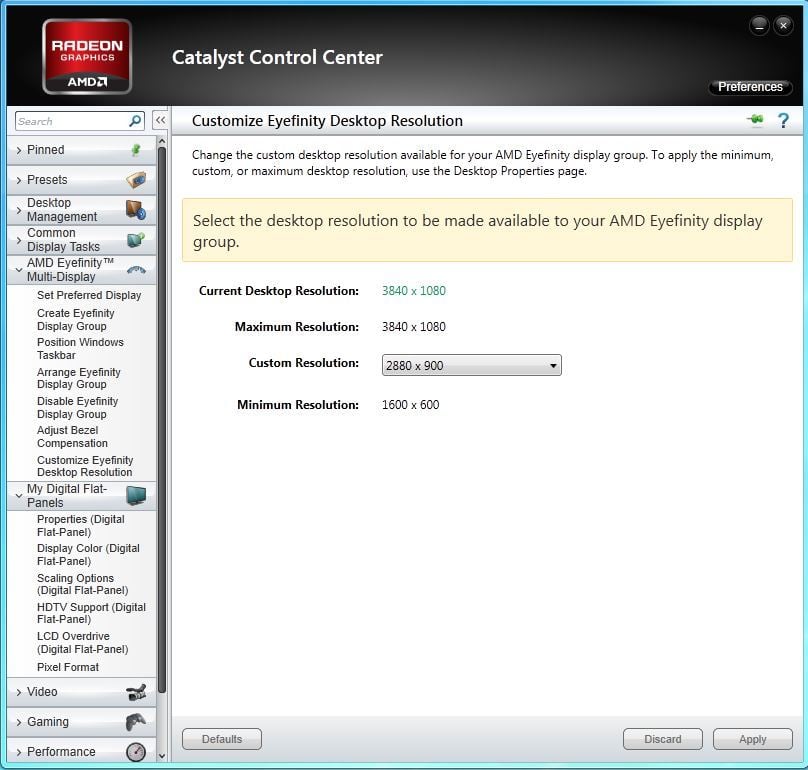This screenshot has width=808, height=770.
Task: Expand the Common Display Tasks section
Action: [19, 240]
